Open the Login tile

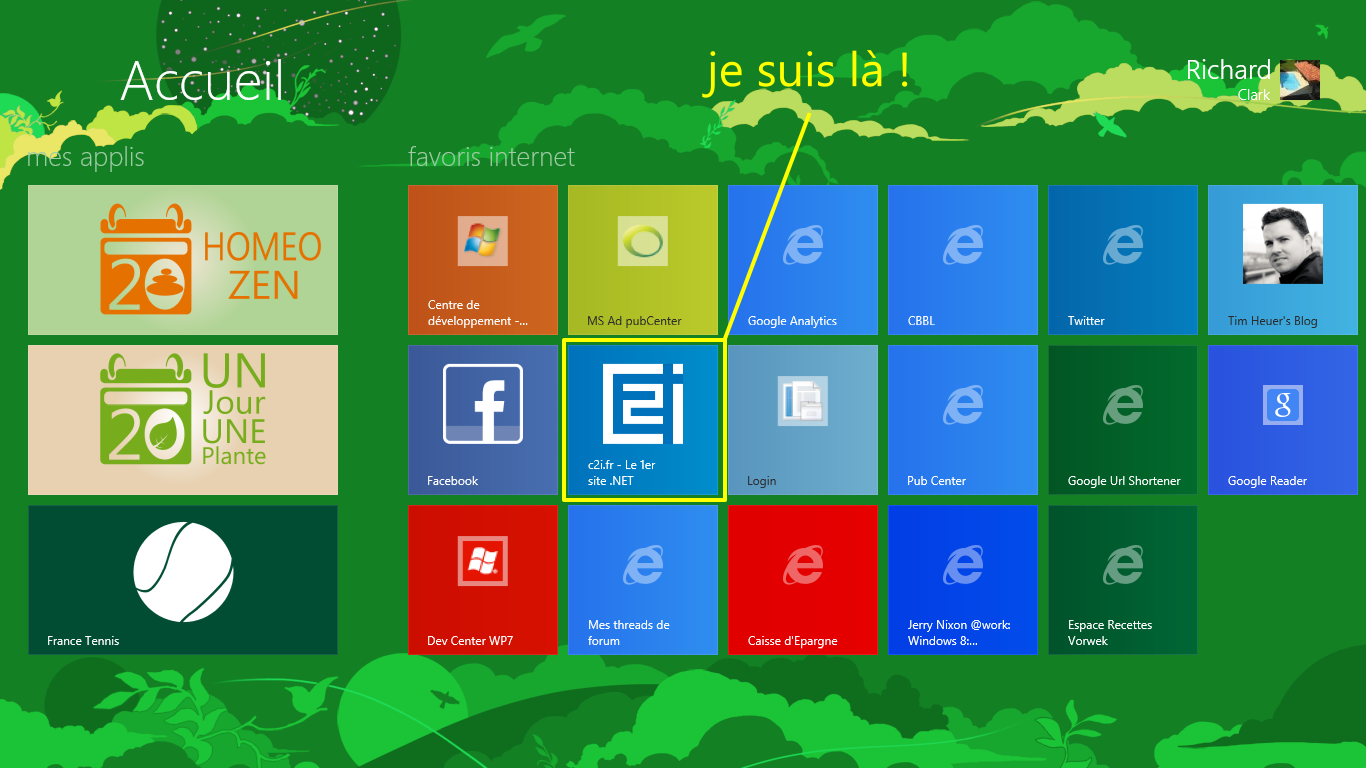pyautogui.click(x=803, y=420)
